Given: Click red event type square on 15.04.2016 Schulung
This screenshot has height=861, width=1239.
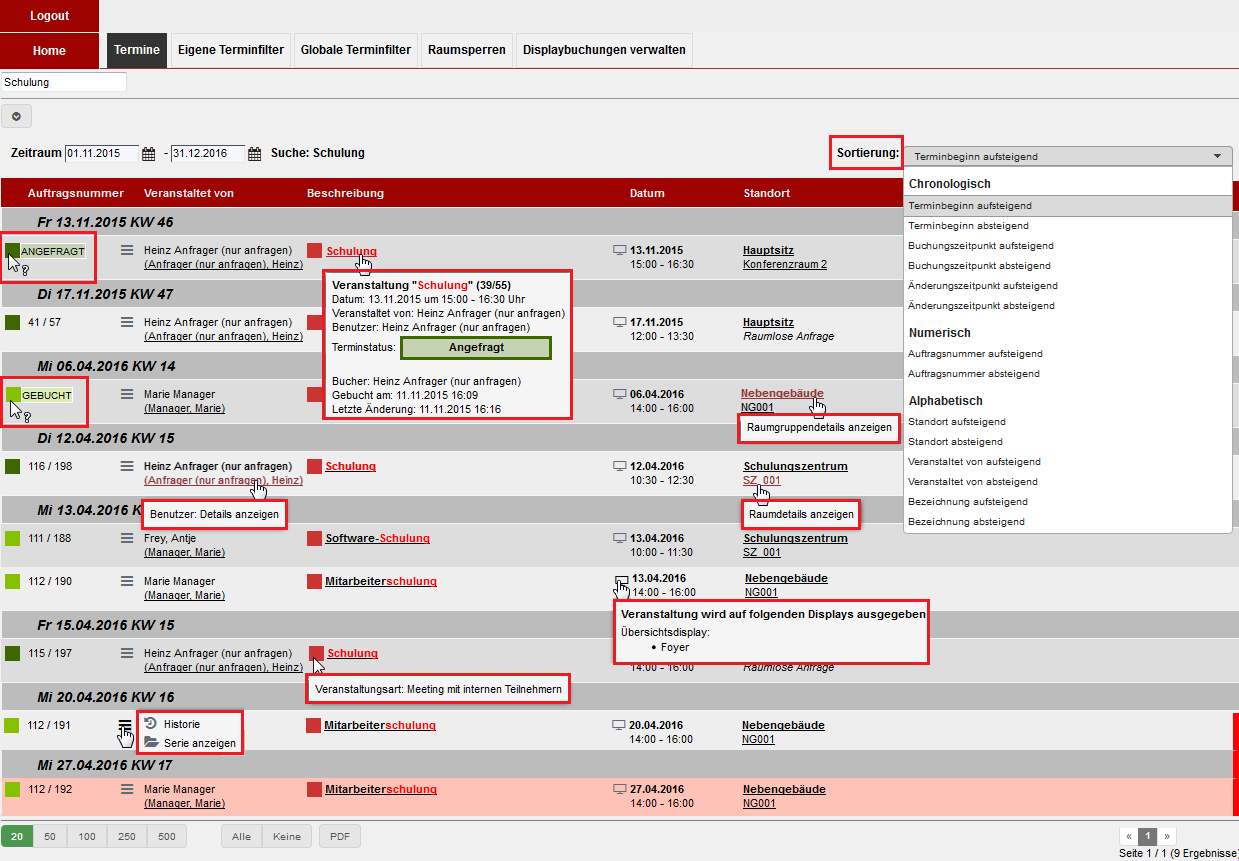Looking at the screenshot, I should click(317, 653).
